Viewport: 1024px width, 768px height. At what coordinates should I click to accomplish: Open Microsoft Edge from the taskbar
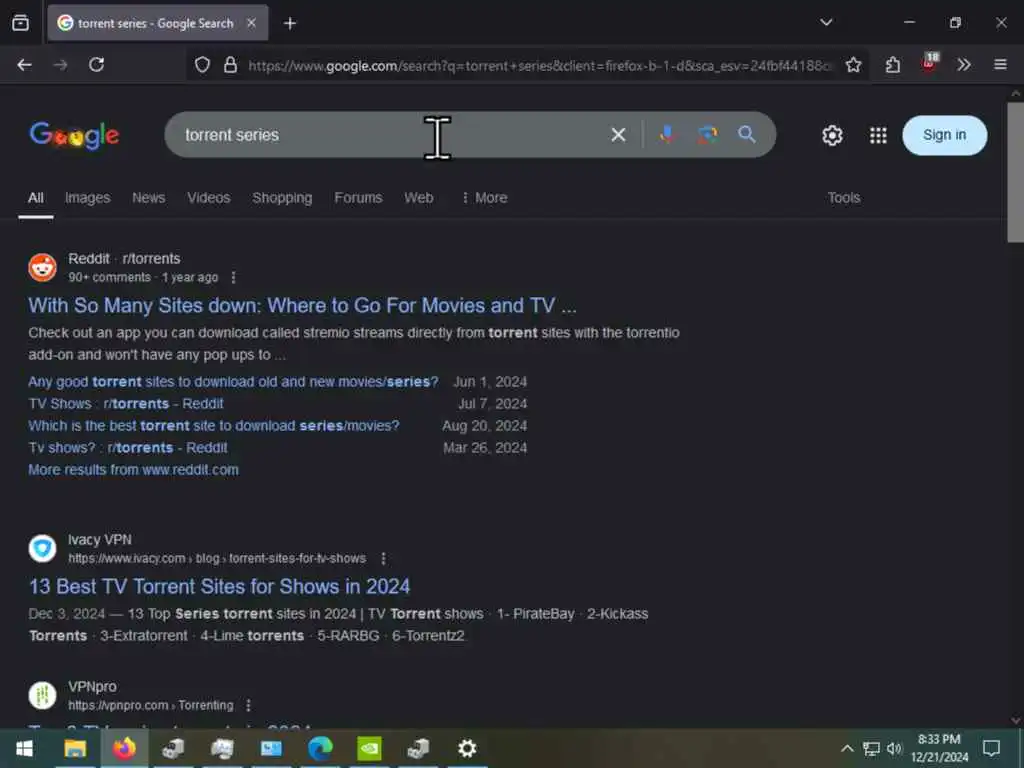pos(320,748)
